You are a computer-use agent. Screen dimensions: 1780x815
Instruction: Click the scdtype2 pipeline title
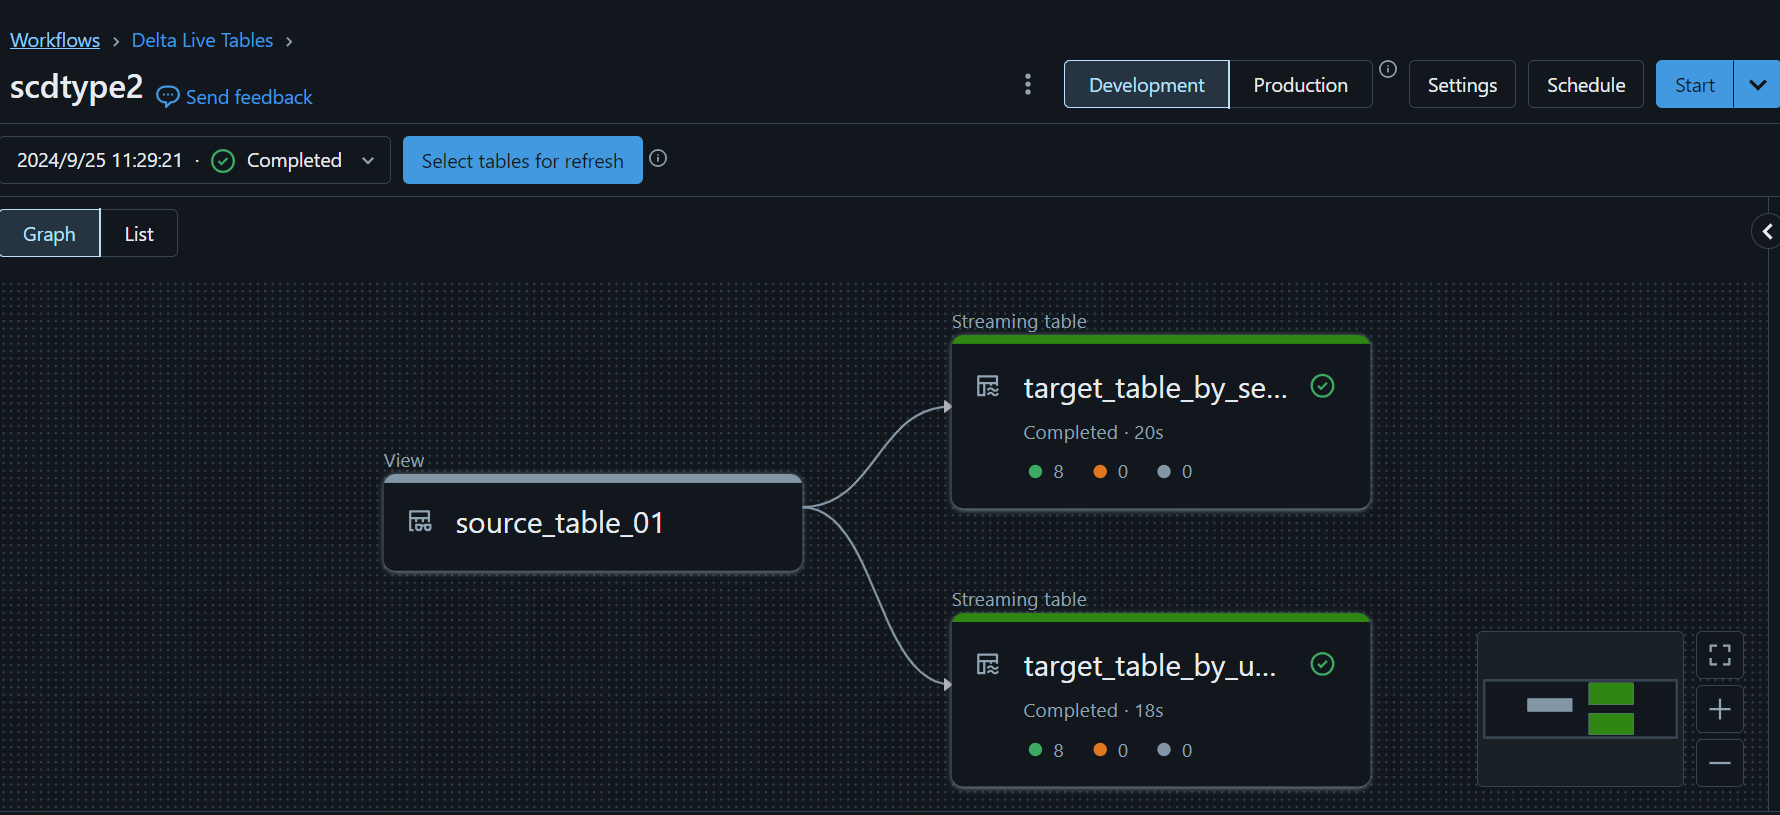[x=76, y=87]
